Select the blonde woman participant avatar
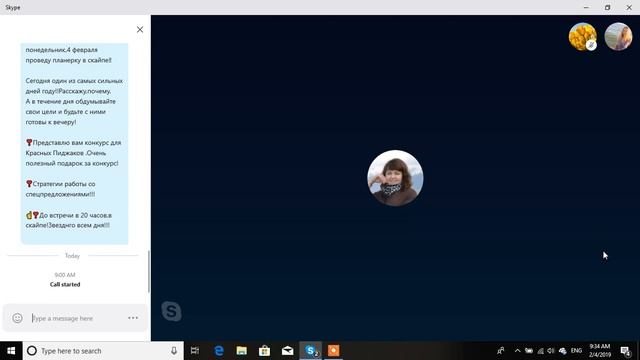This screenshot has width=640, height=360. point(618,37)
